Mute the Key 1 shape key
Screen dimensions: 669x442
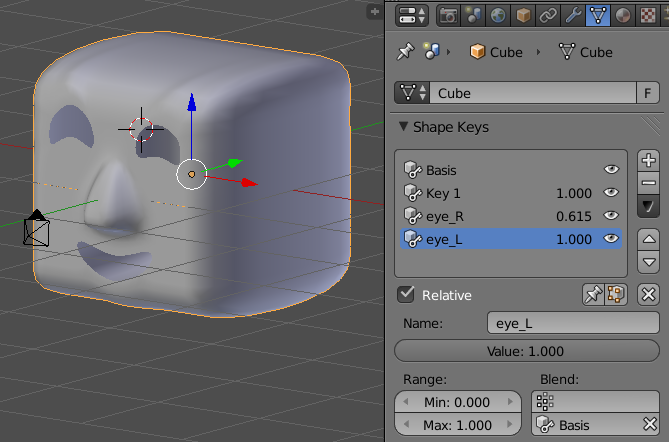(x=611, y=192)
